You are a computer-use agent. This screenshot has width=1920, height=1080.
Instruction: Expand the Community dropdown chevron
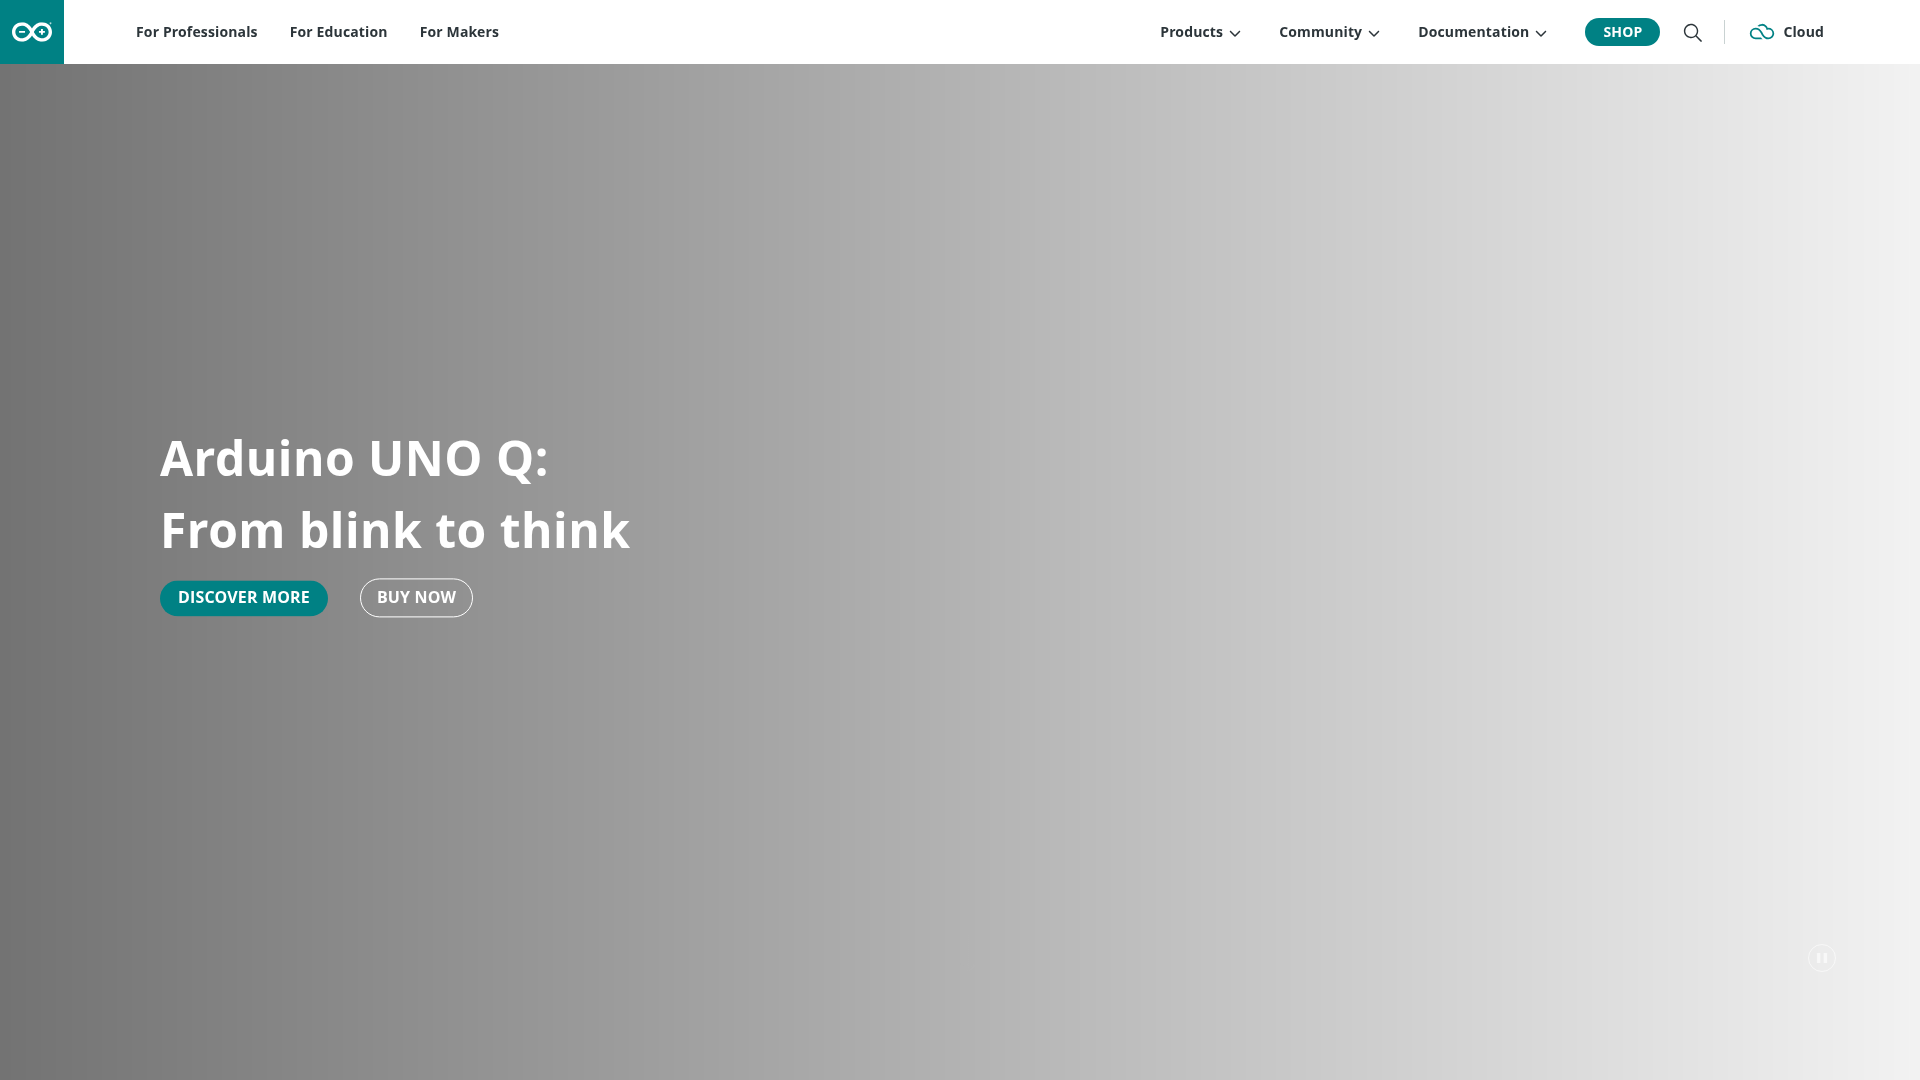pyautogui.click(x=1374, y=33)
